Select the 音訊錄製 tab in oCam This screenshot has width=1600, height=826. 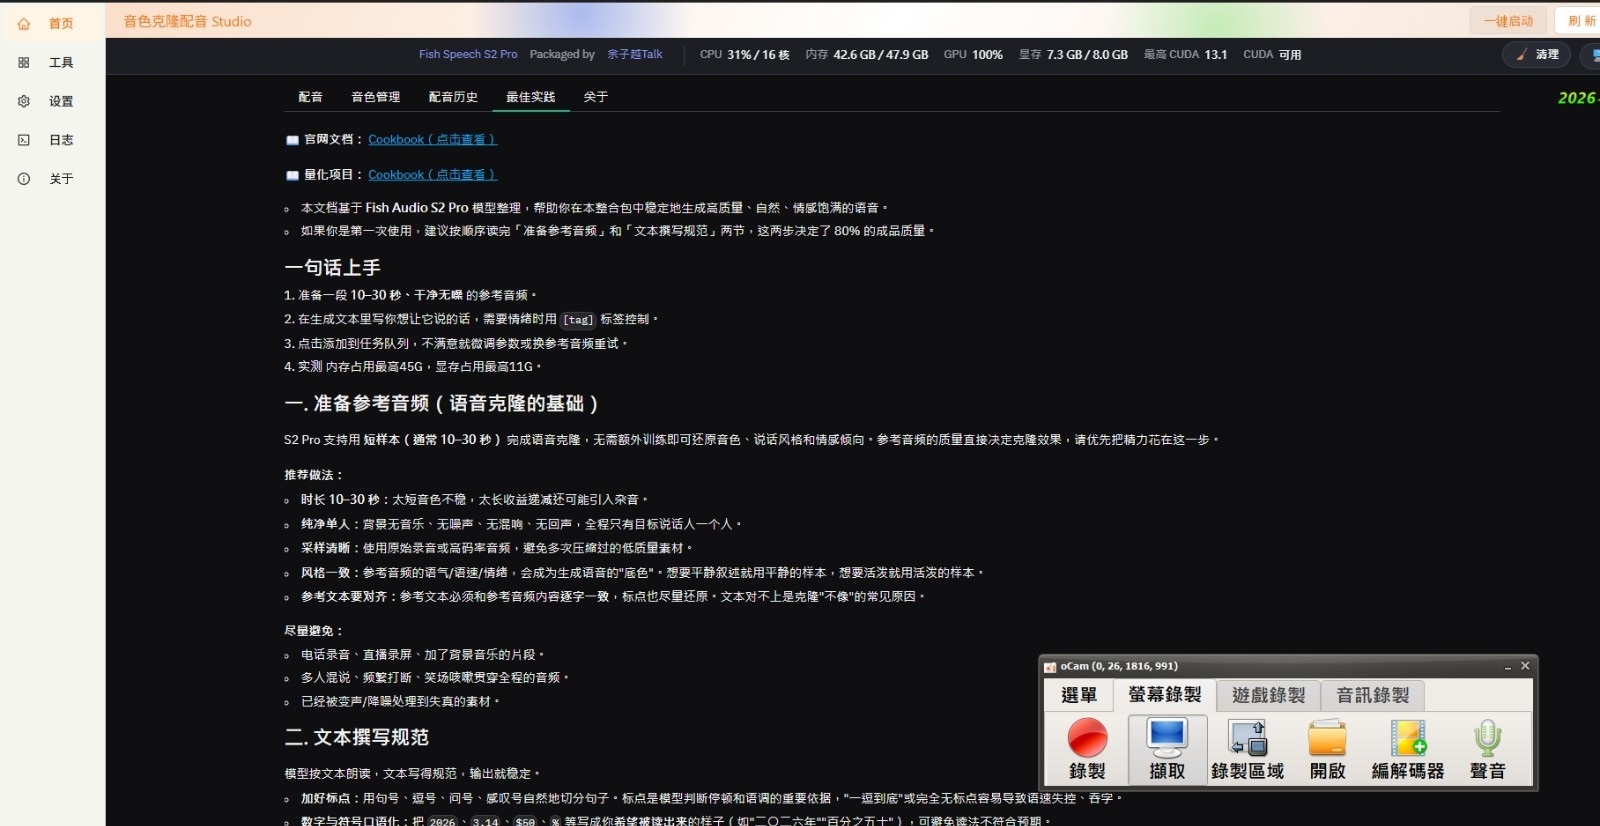point(1372,695)
